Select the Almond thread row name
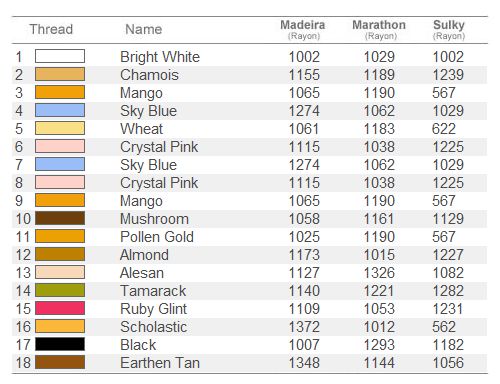The height and width of the screenshot is (384, 500). coord(144,255)
